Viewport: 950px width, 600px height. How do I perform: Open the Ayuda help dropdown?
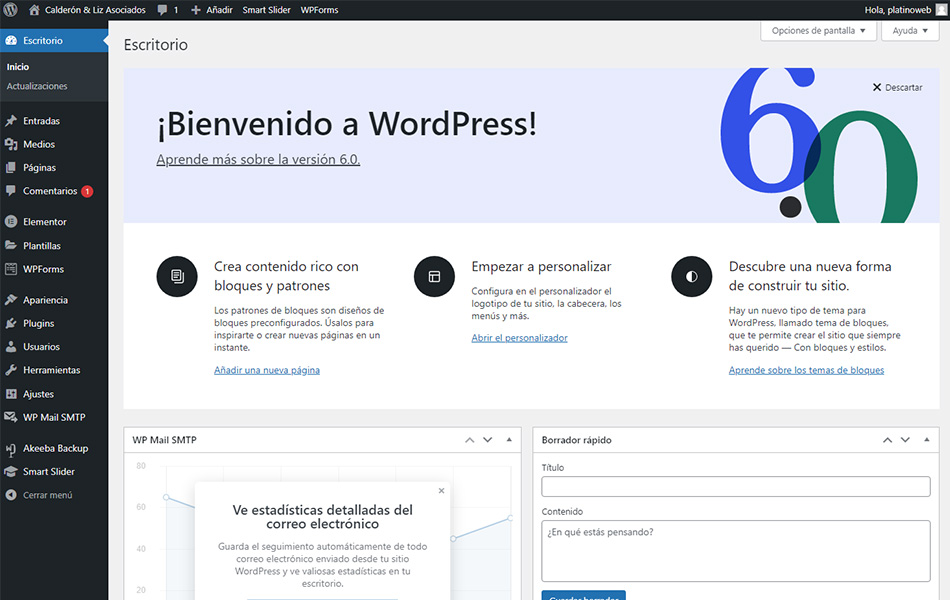(x=910, y=30)
